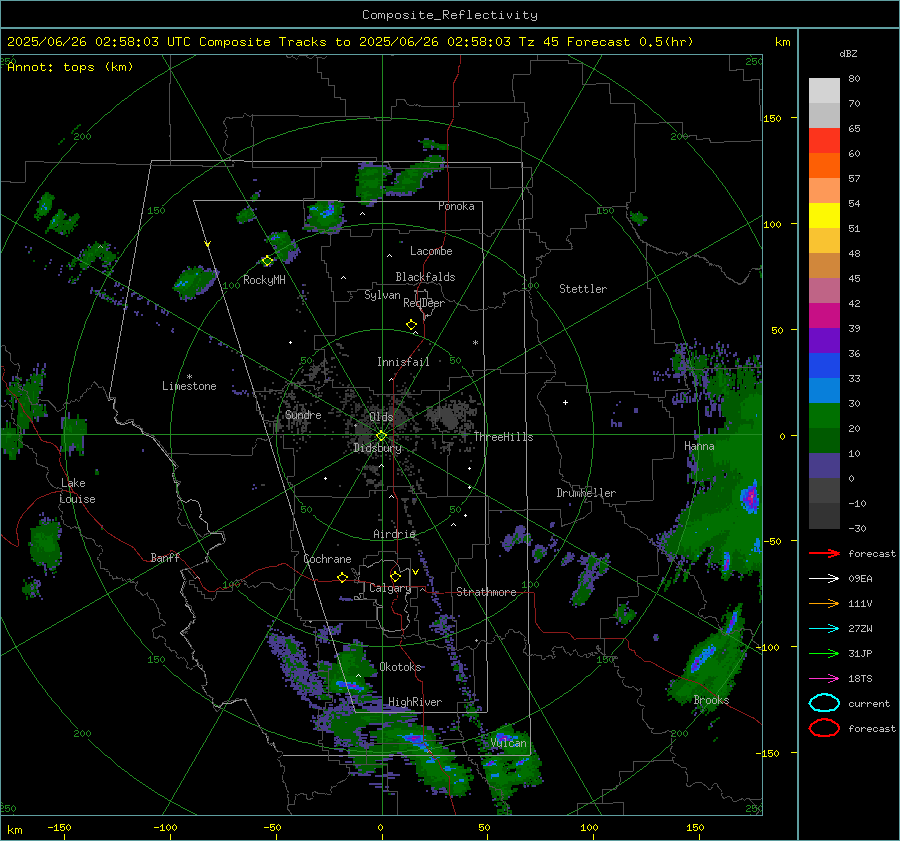Click the Olds label
Screen dimensions: 900x841
(x=381, y=417)
